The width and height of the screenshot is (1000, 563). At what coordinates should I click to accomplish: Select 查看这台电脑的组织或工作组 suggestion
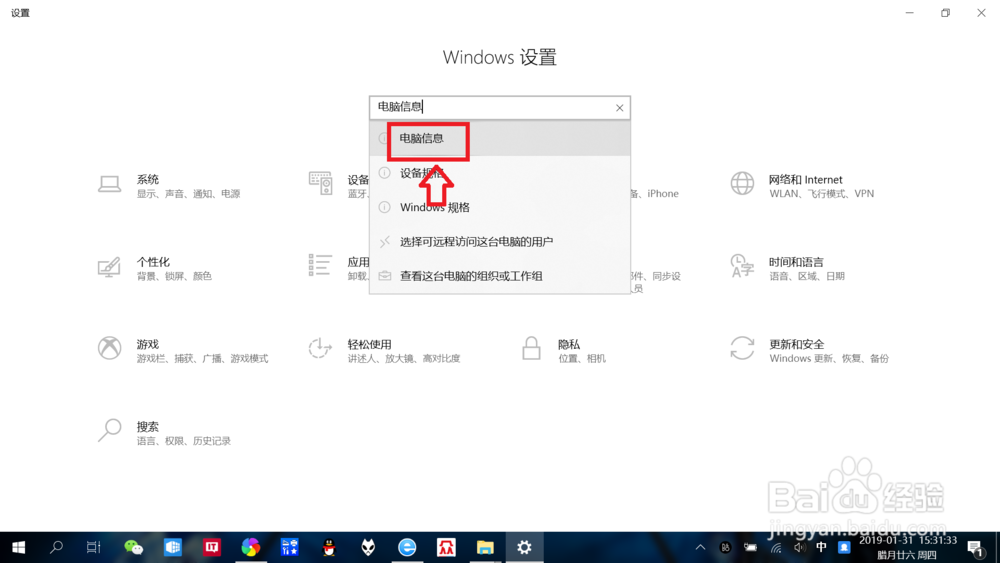click(x=499, y=276)
